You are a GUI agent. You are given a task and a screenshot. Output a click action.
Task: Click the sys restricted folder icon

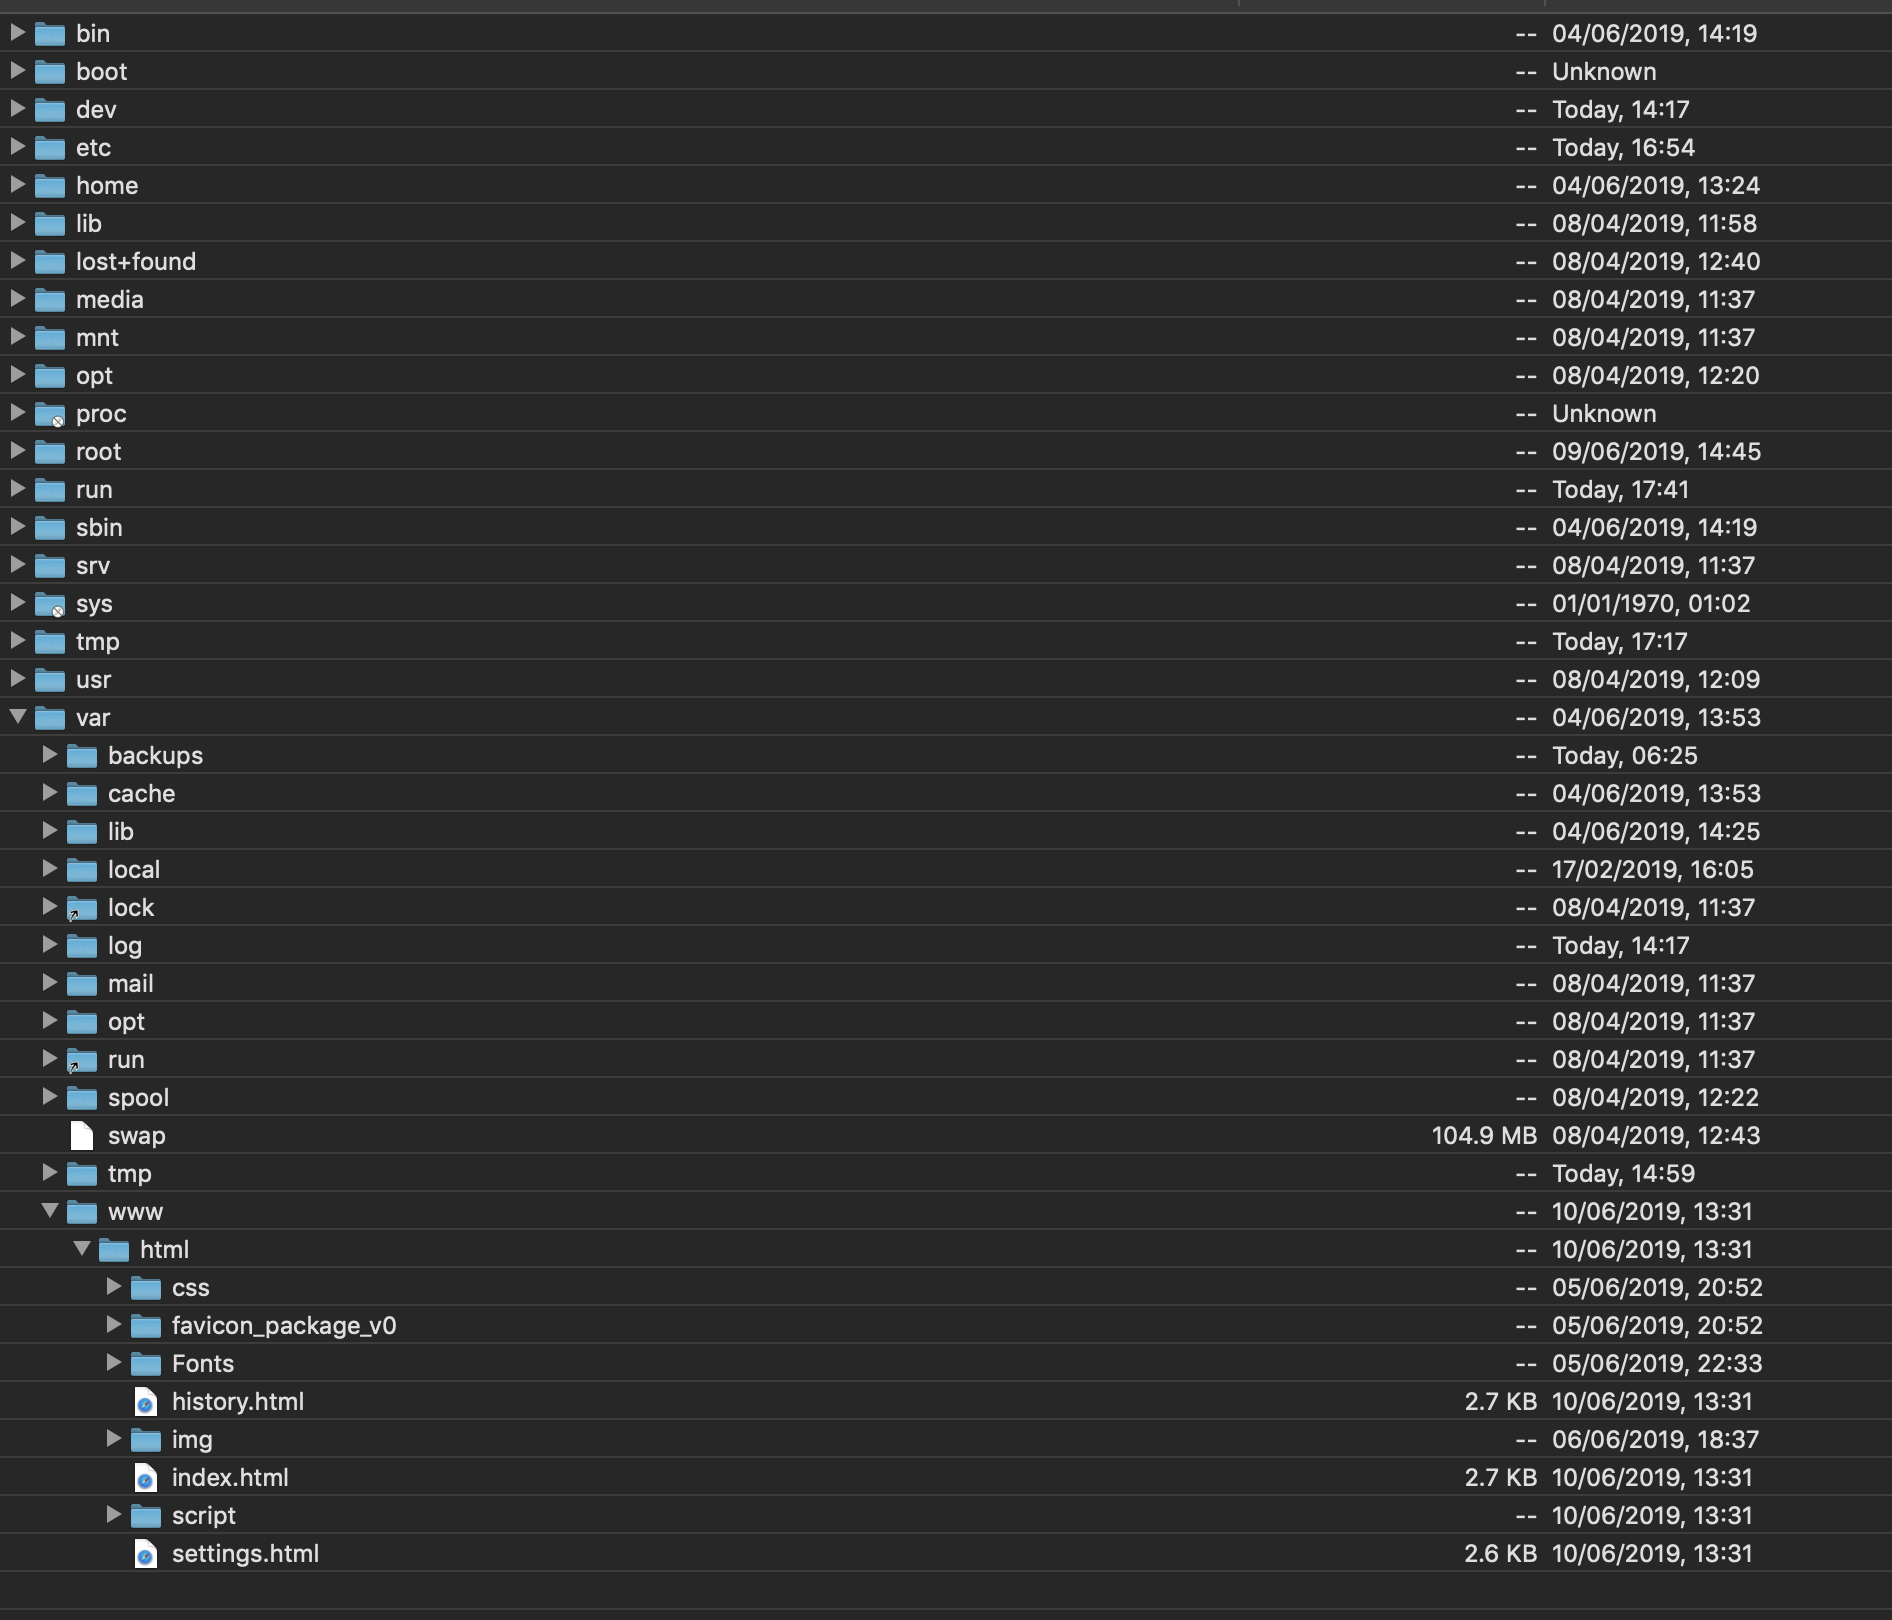50,604
